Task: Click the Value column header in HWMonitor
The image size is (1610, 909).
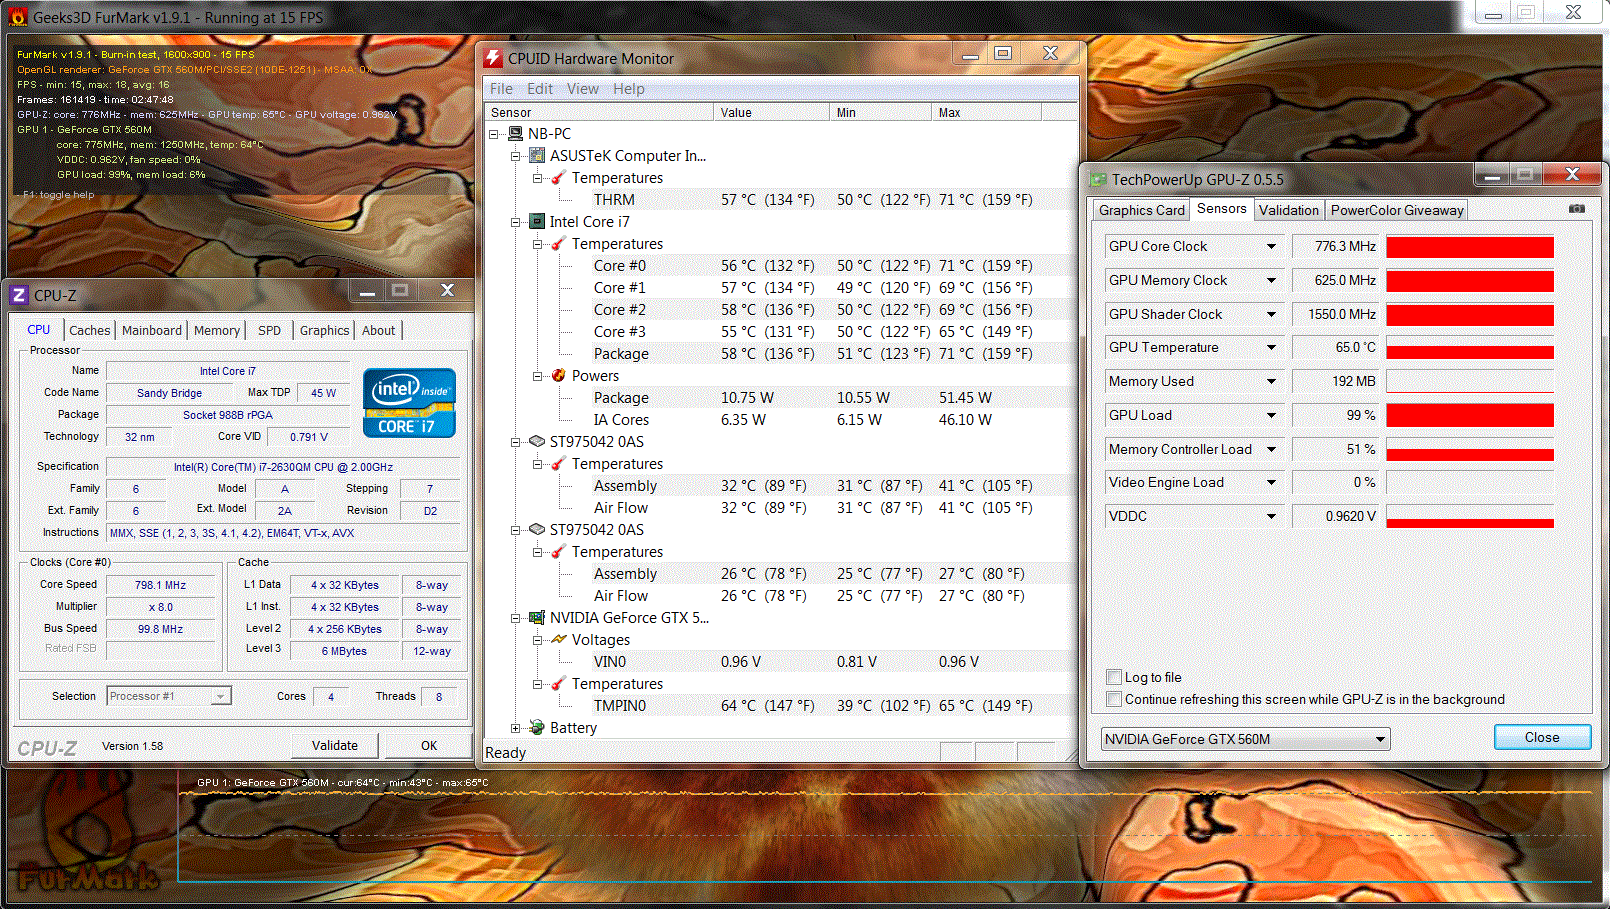Action: pos(771,112)
